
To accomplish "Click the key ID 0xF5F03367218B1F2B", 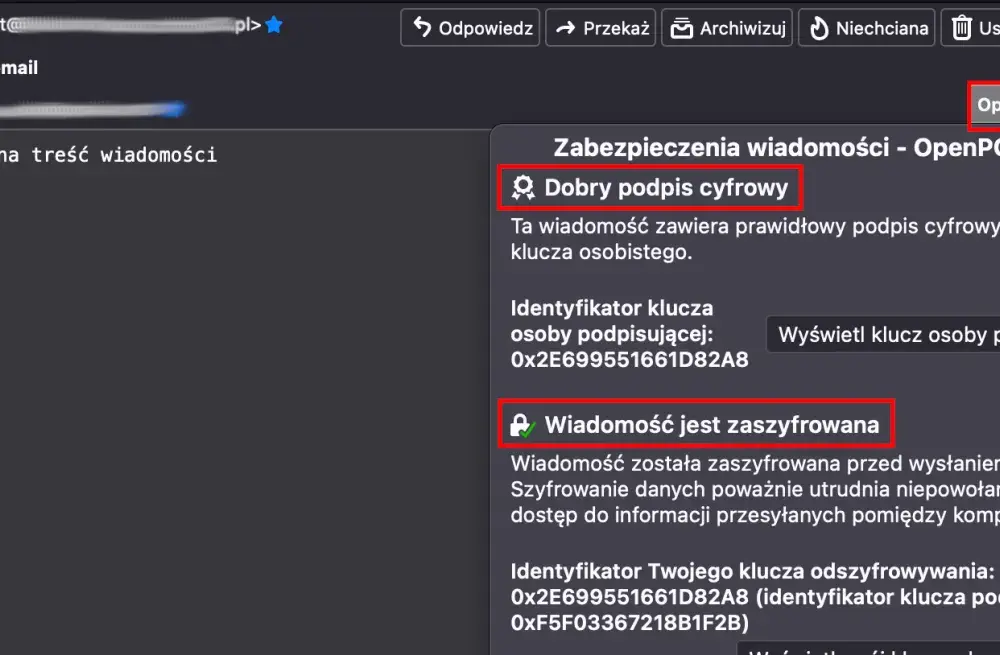I will click(x=629, y=622).
